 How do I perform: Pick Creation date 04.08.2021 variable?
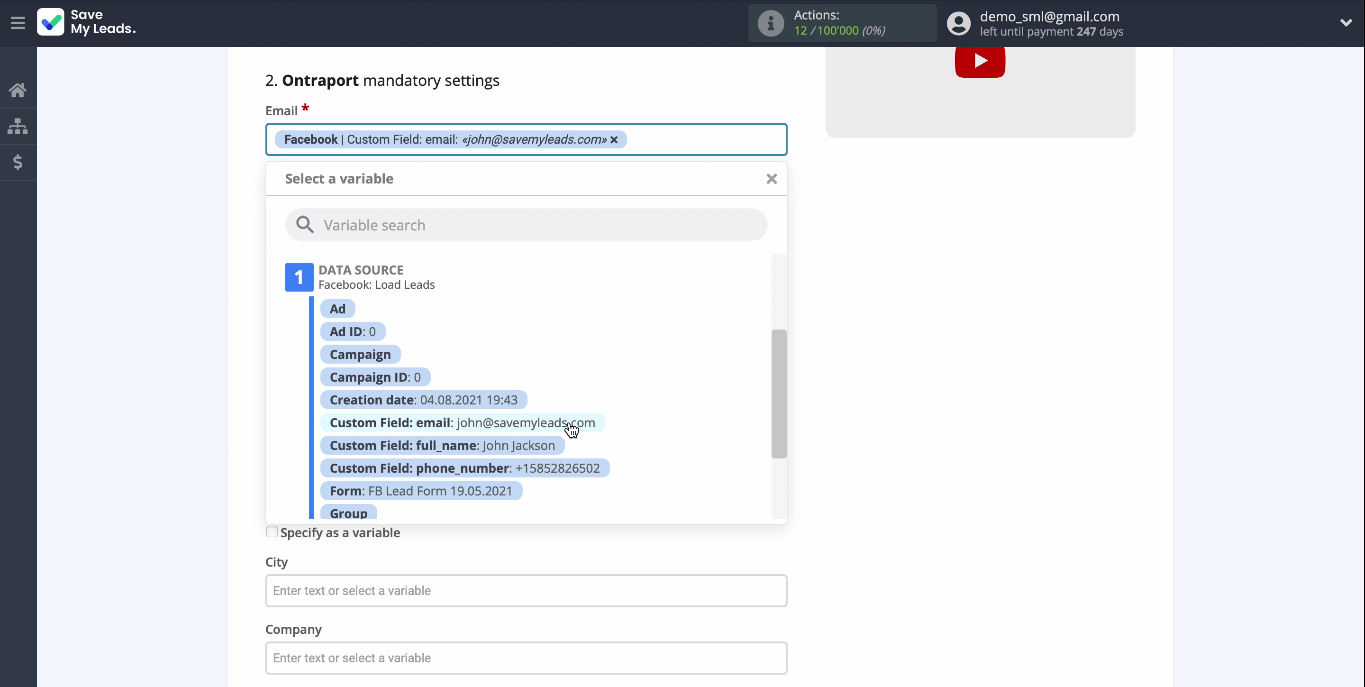tap(424, 400)
